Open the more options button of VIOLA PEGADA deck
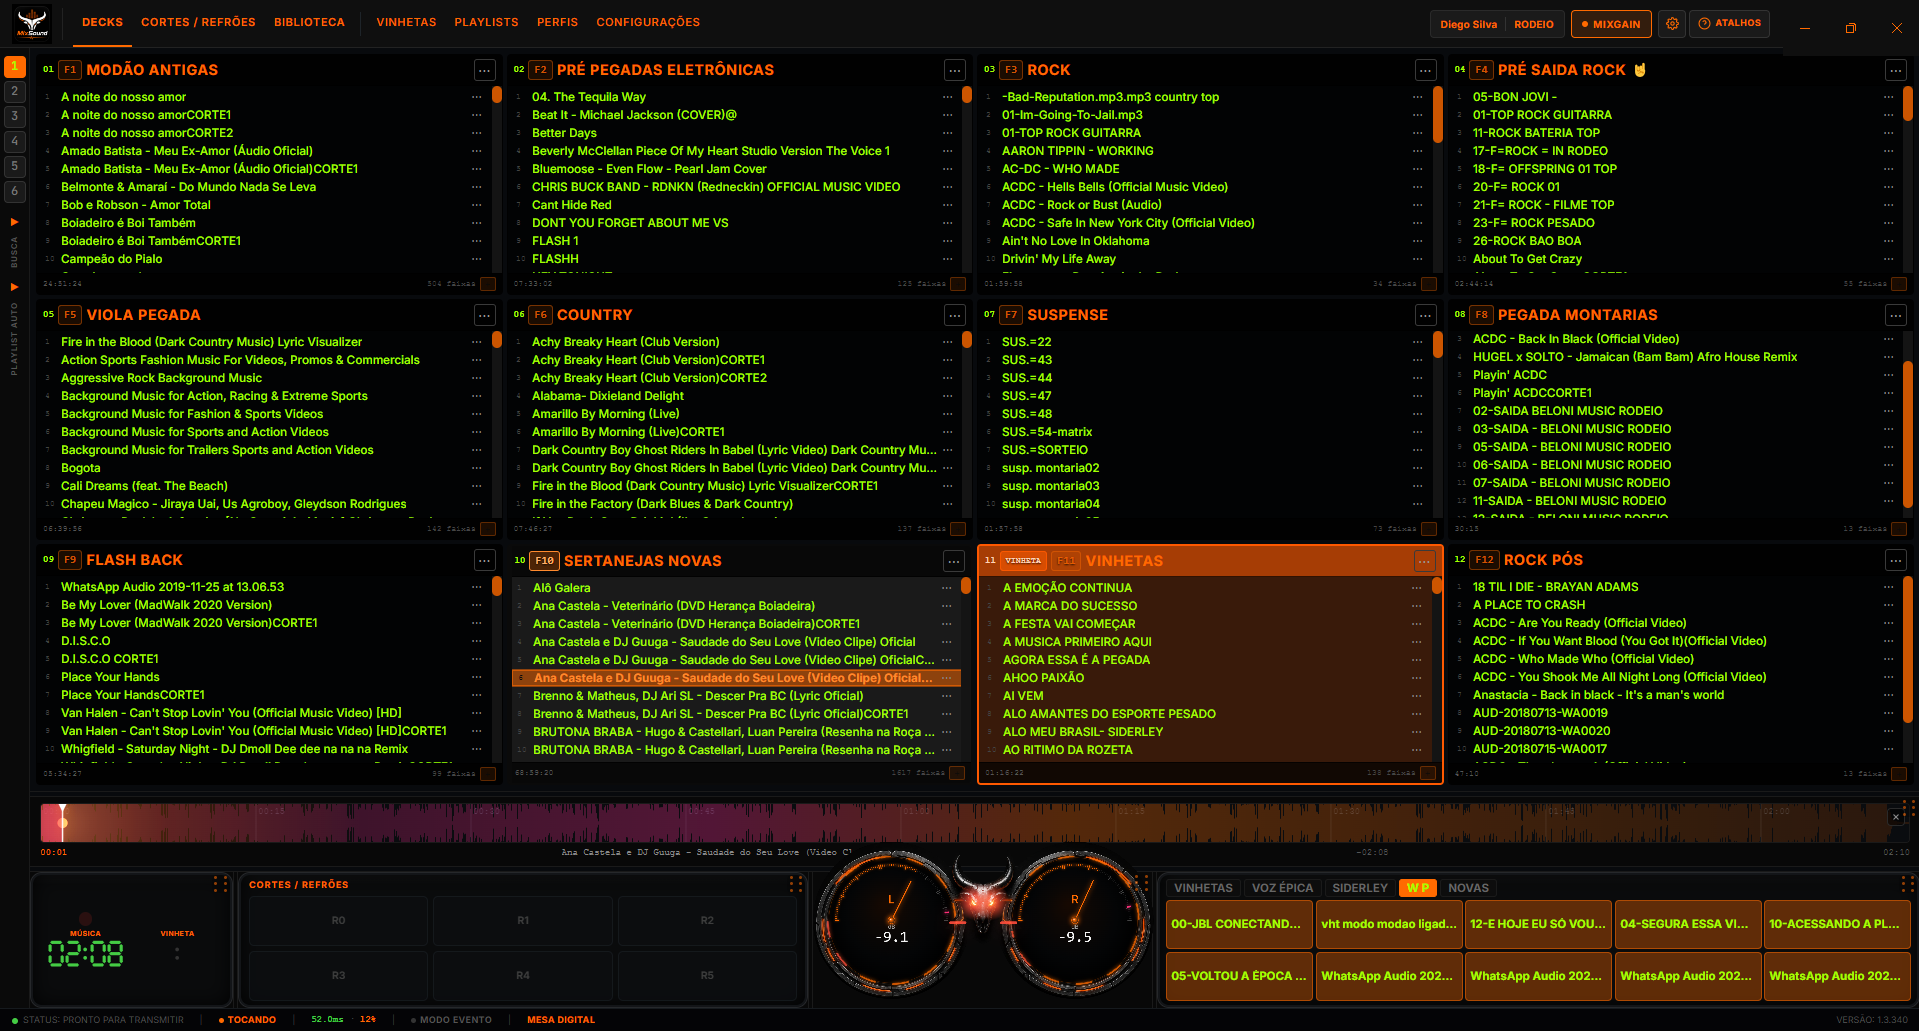 pos(485,315)
